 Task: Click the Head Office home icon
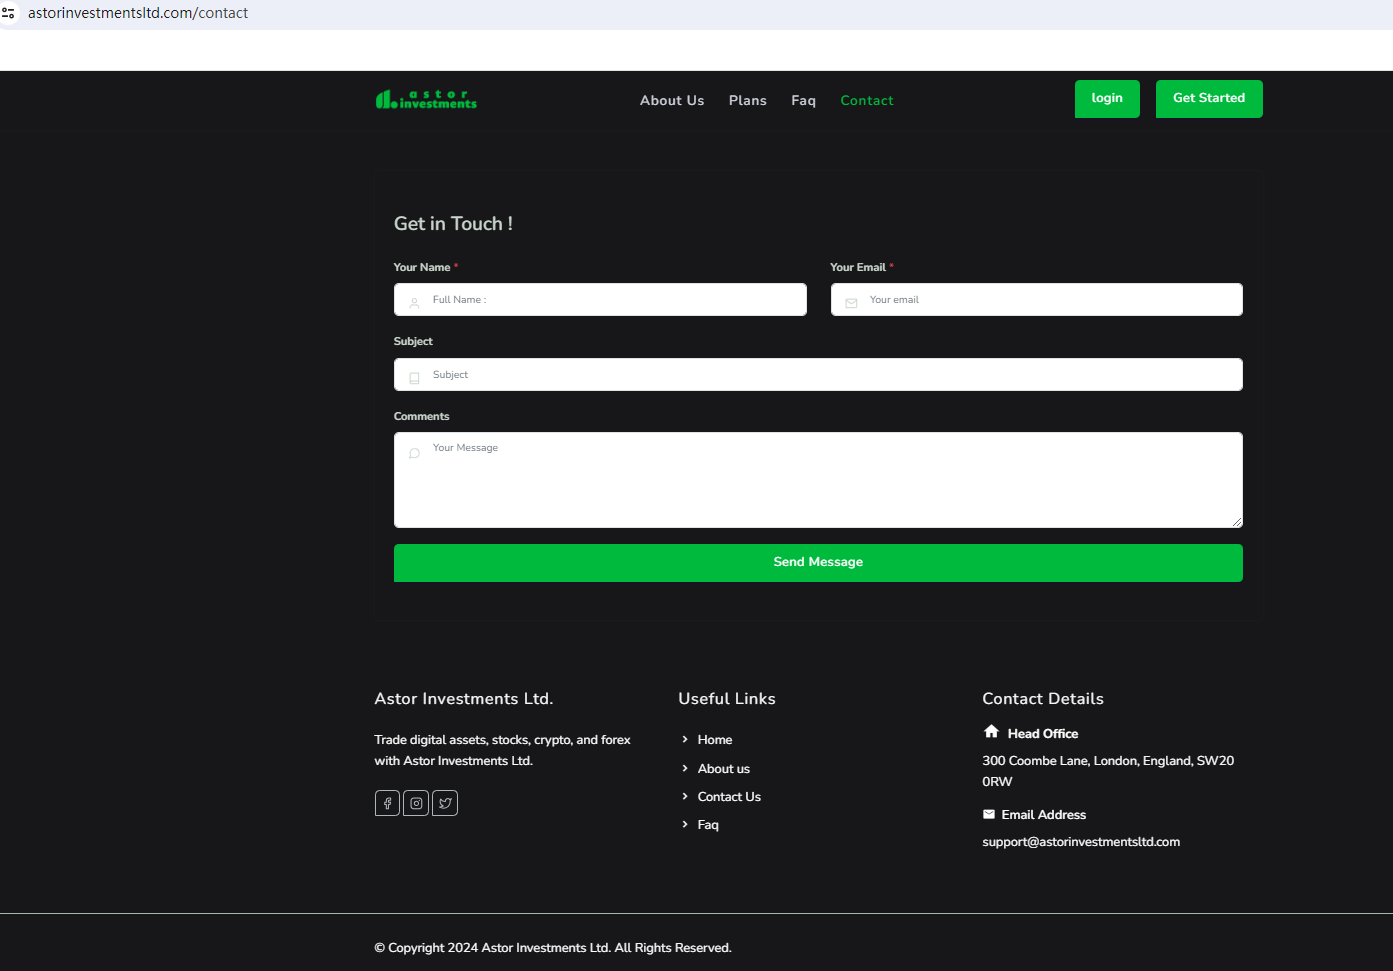point(991,732)
